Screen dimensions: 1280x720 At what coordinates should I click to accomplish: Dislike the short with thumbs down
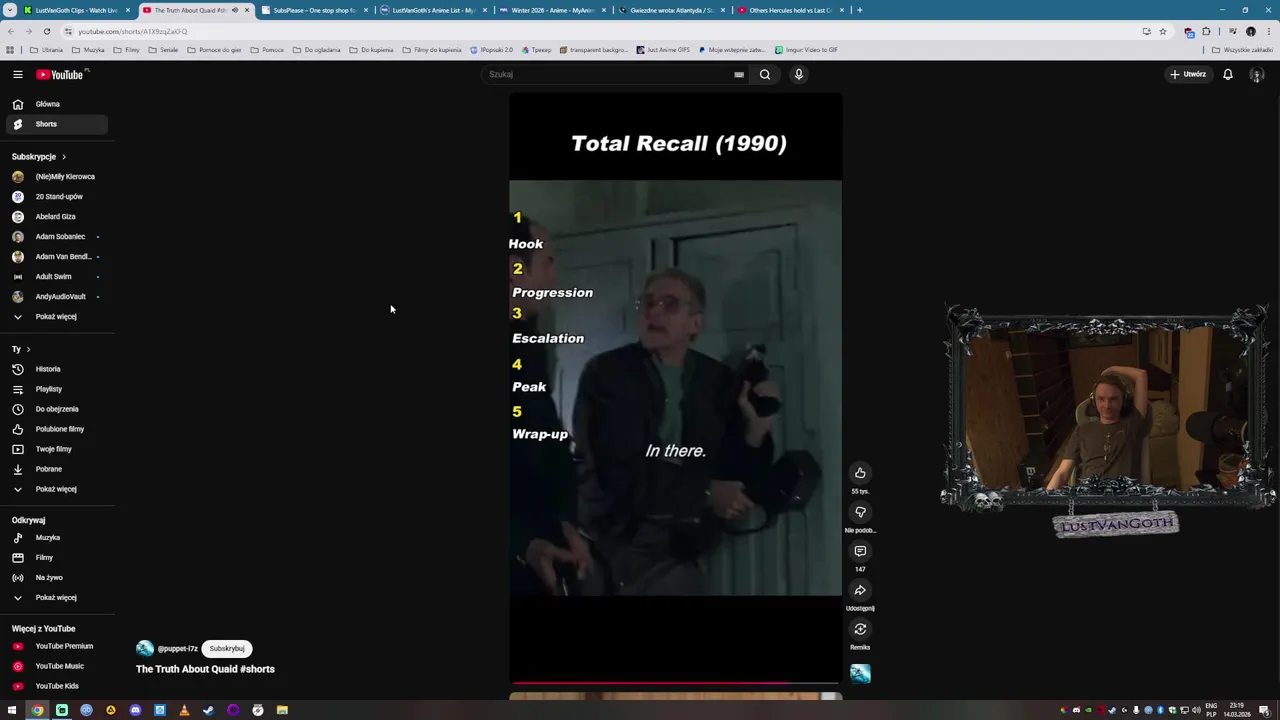pos(860,512)
